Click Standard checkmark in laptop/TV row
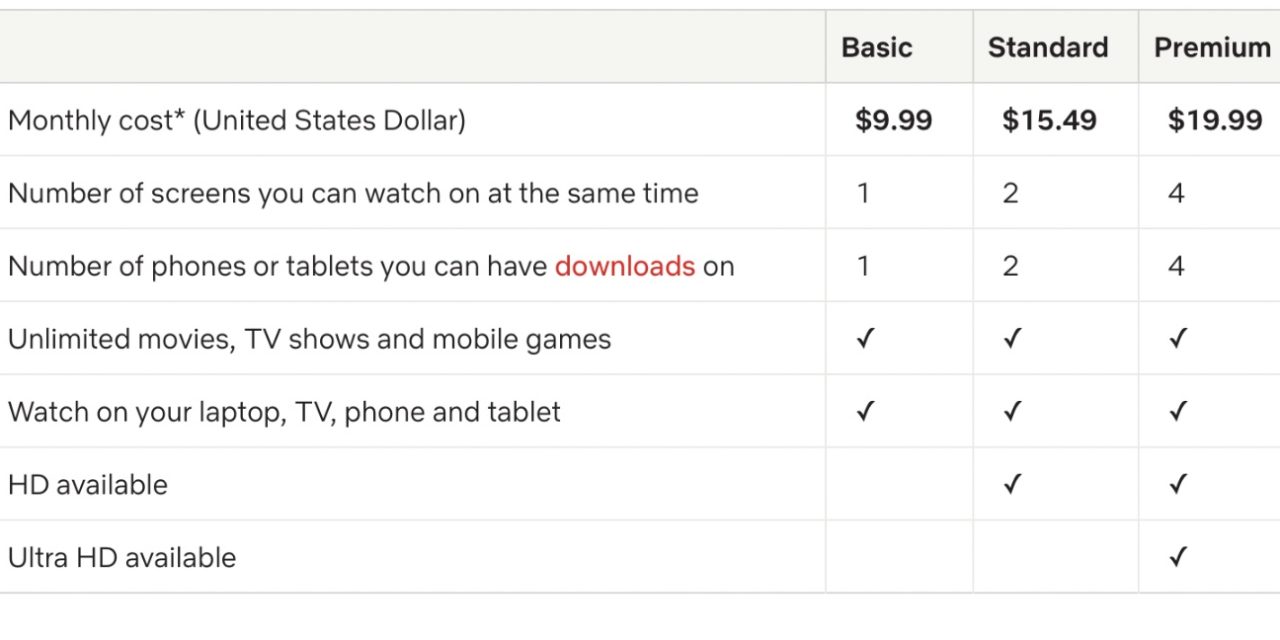The image size is (1280, 640). click(x=1012, y=411)
